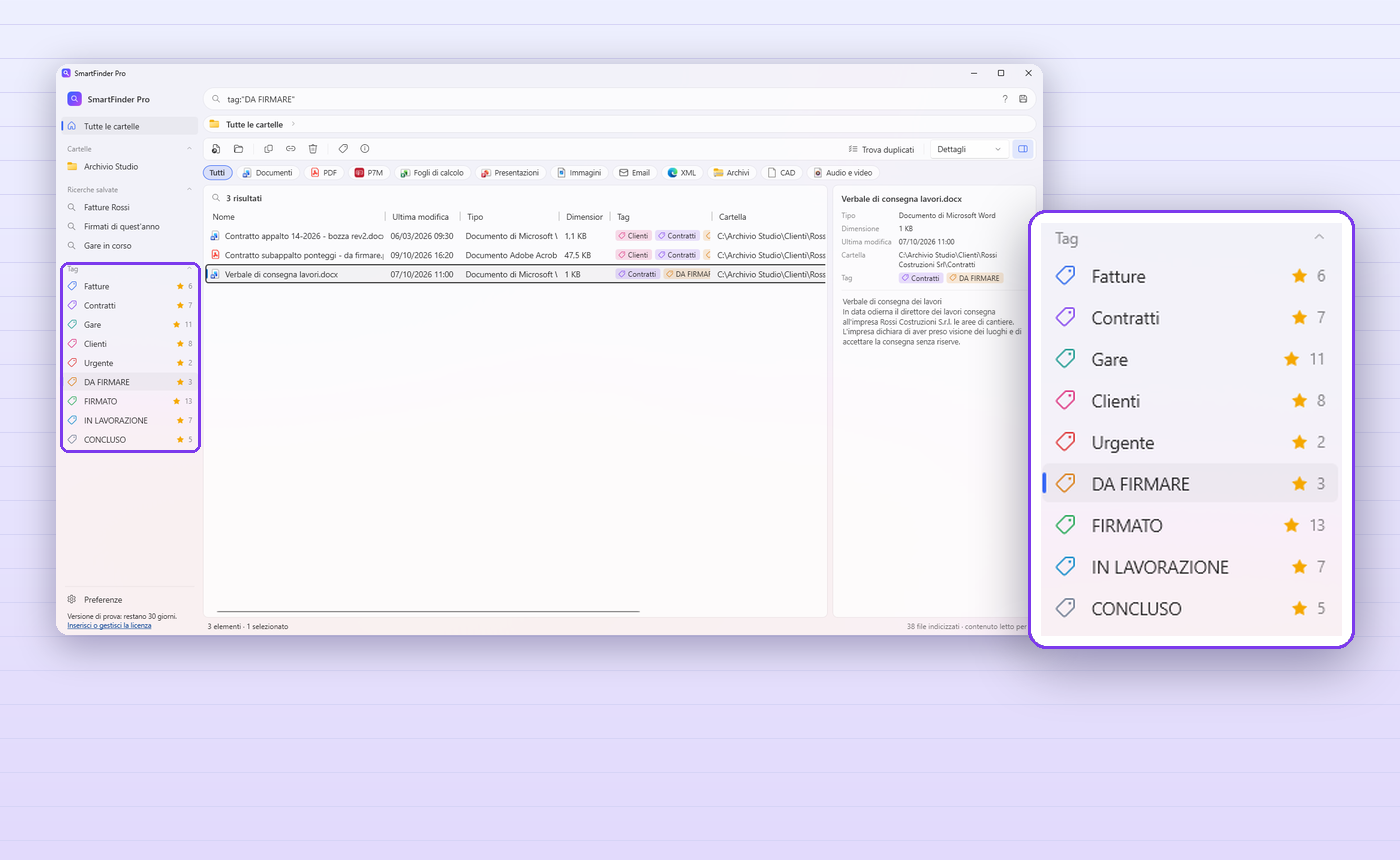The width and height of the screenshot is (1400, 860).
Task: Sort results by the Dimensione column header
Action: tap(584, 216)
